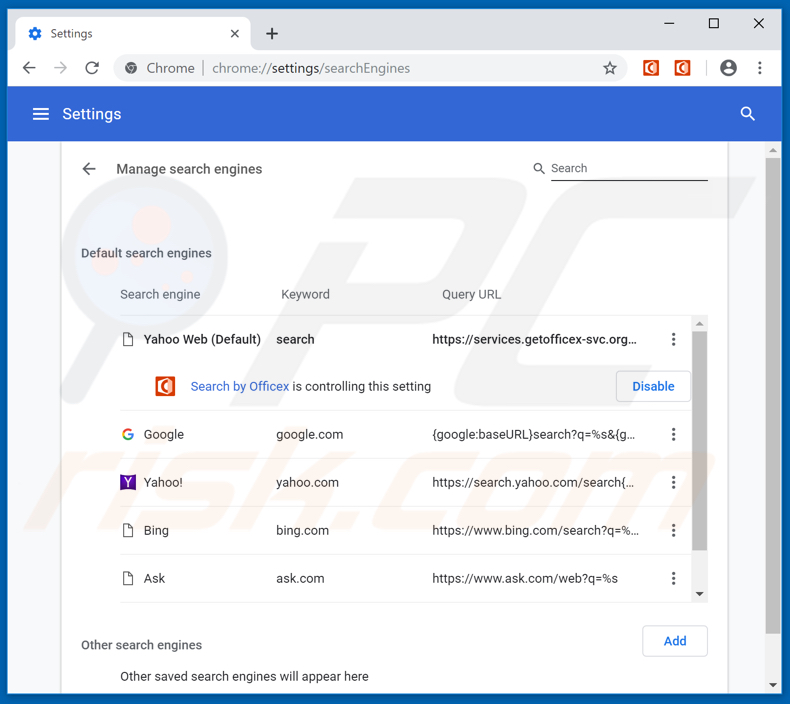790x704 pixels.
Task: Focus the search engines Search field
Action: click(629, 168)
